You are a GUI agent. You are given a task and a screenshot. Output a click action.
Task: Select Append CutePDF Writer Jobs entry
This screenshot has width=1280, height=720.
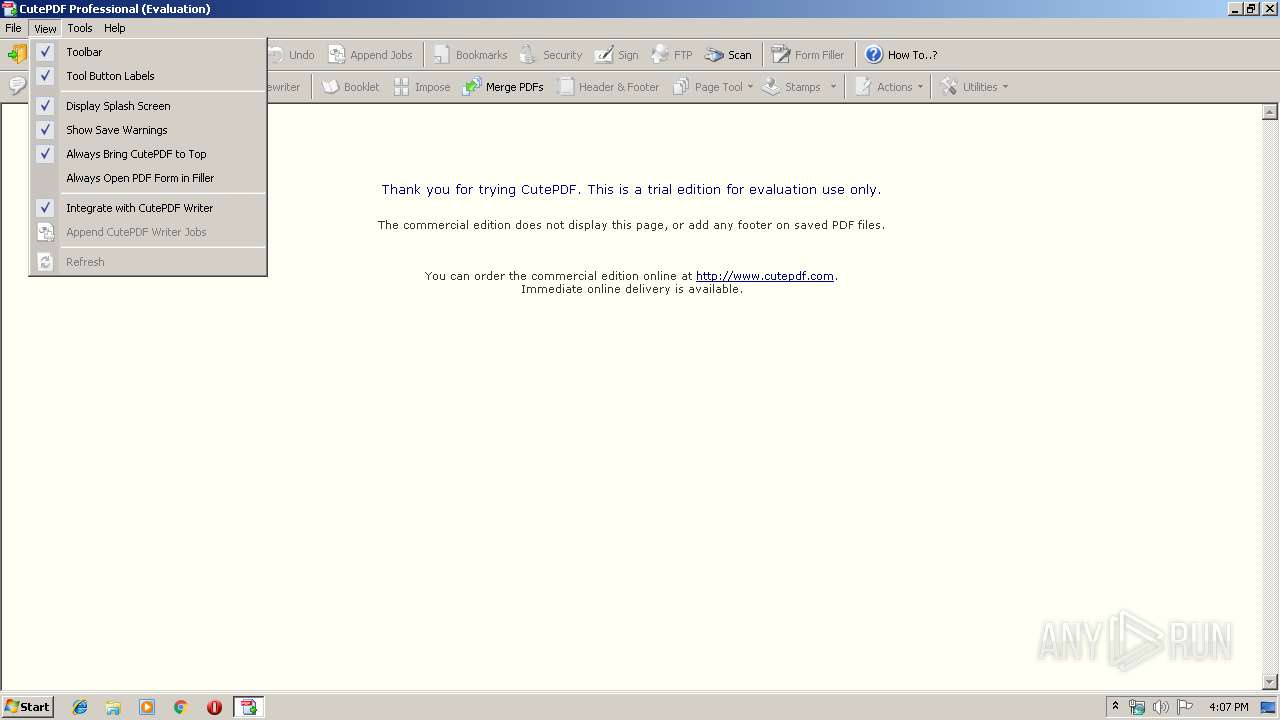click(x=148, y=232)
